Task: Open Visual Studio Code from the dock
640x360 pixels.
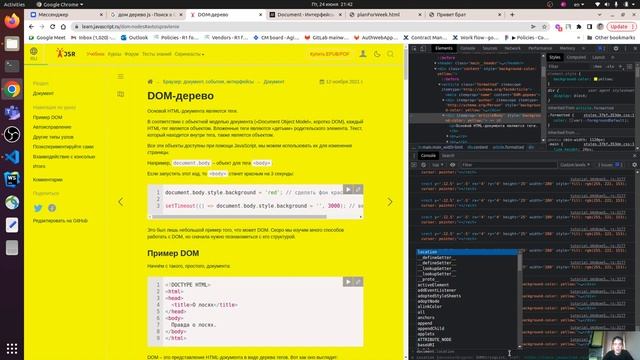Action: (12, 157)
